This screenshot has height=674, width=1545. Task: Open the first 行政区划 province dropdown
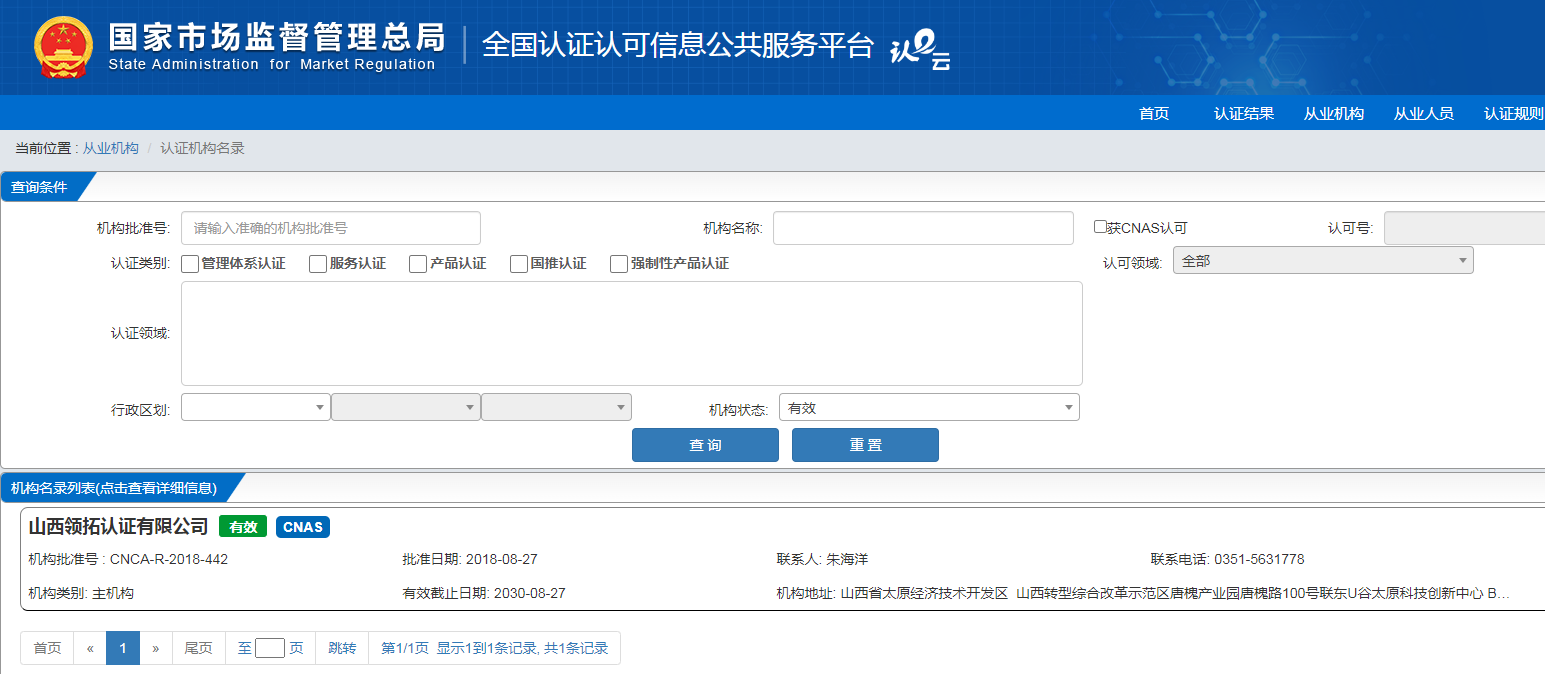255,408
